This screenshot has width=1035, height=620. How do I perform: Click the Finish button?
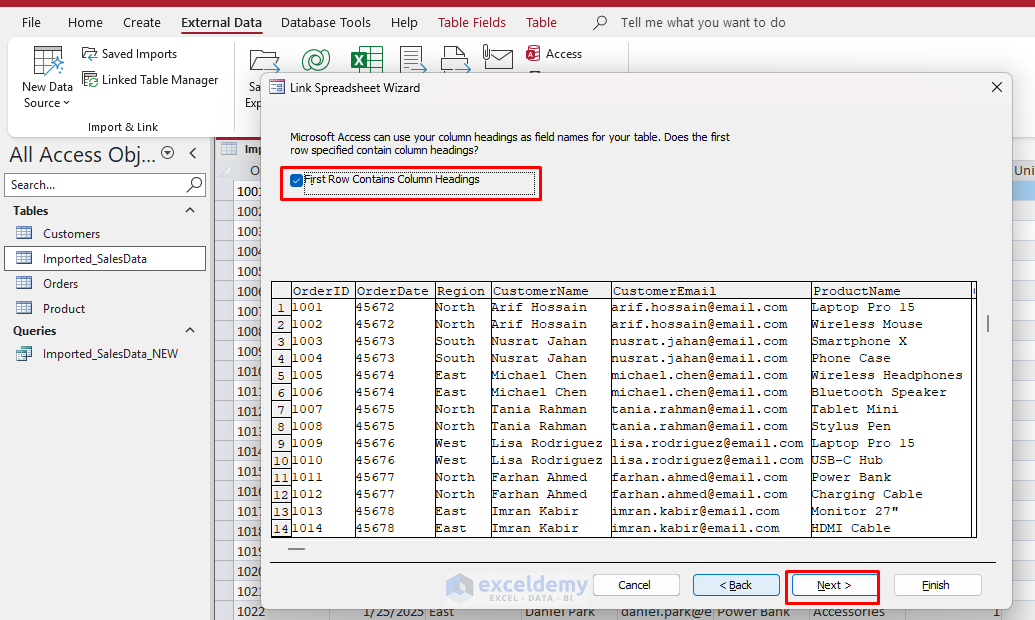(937, 585)
